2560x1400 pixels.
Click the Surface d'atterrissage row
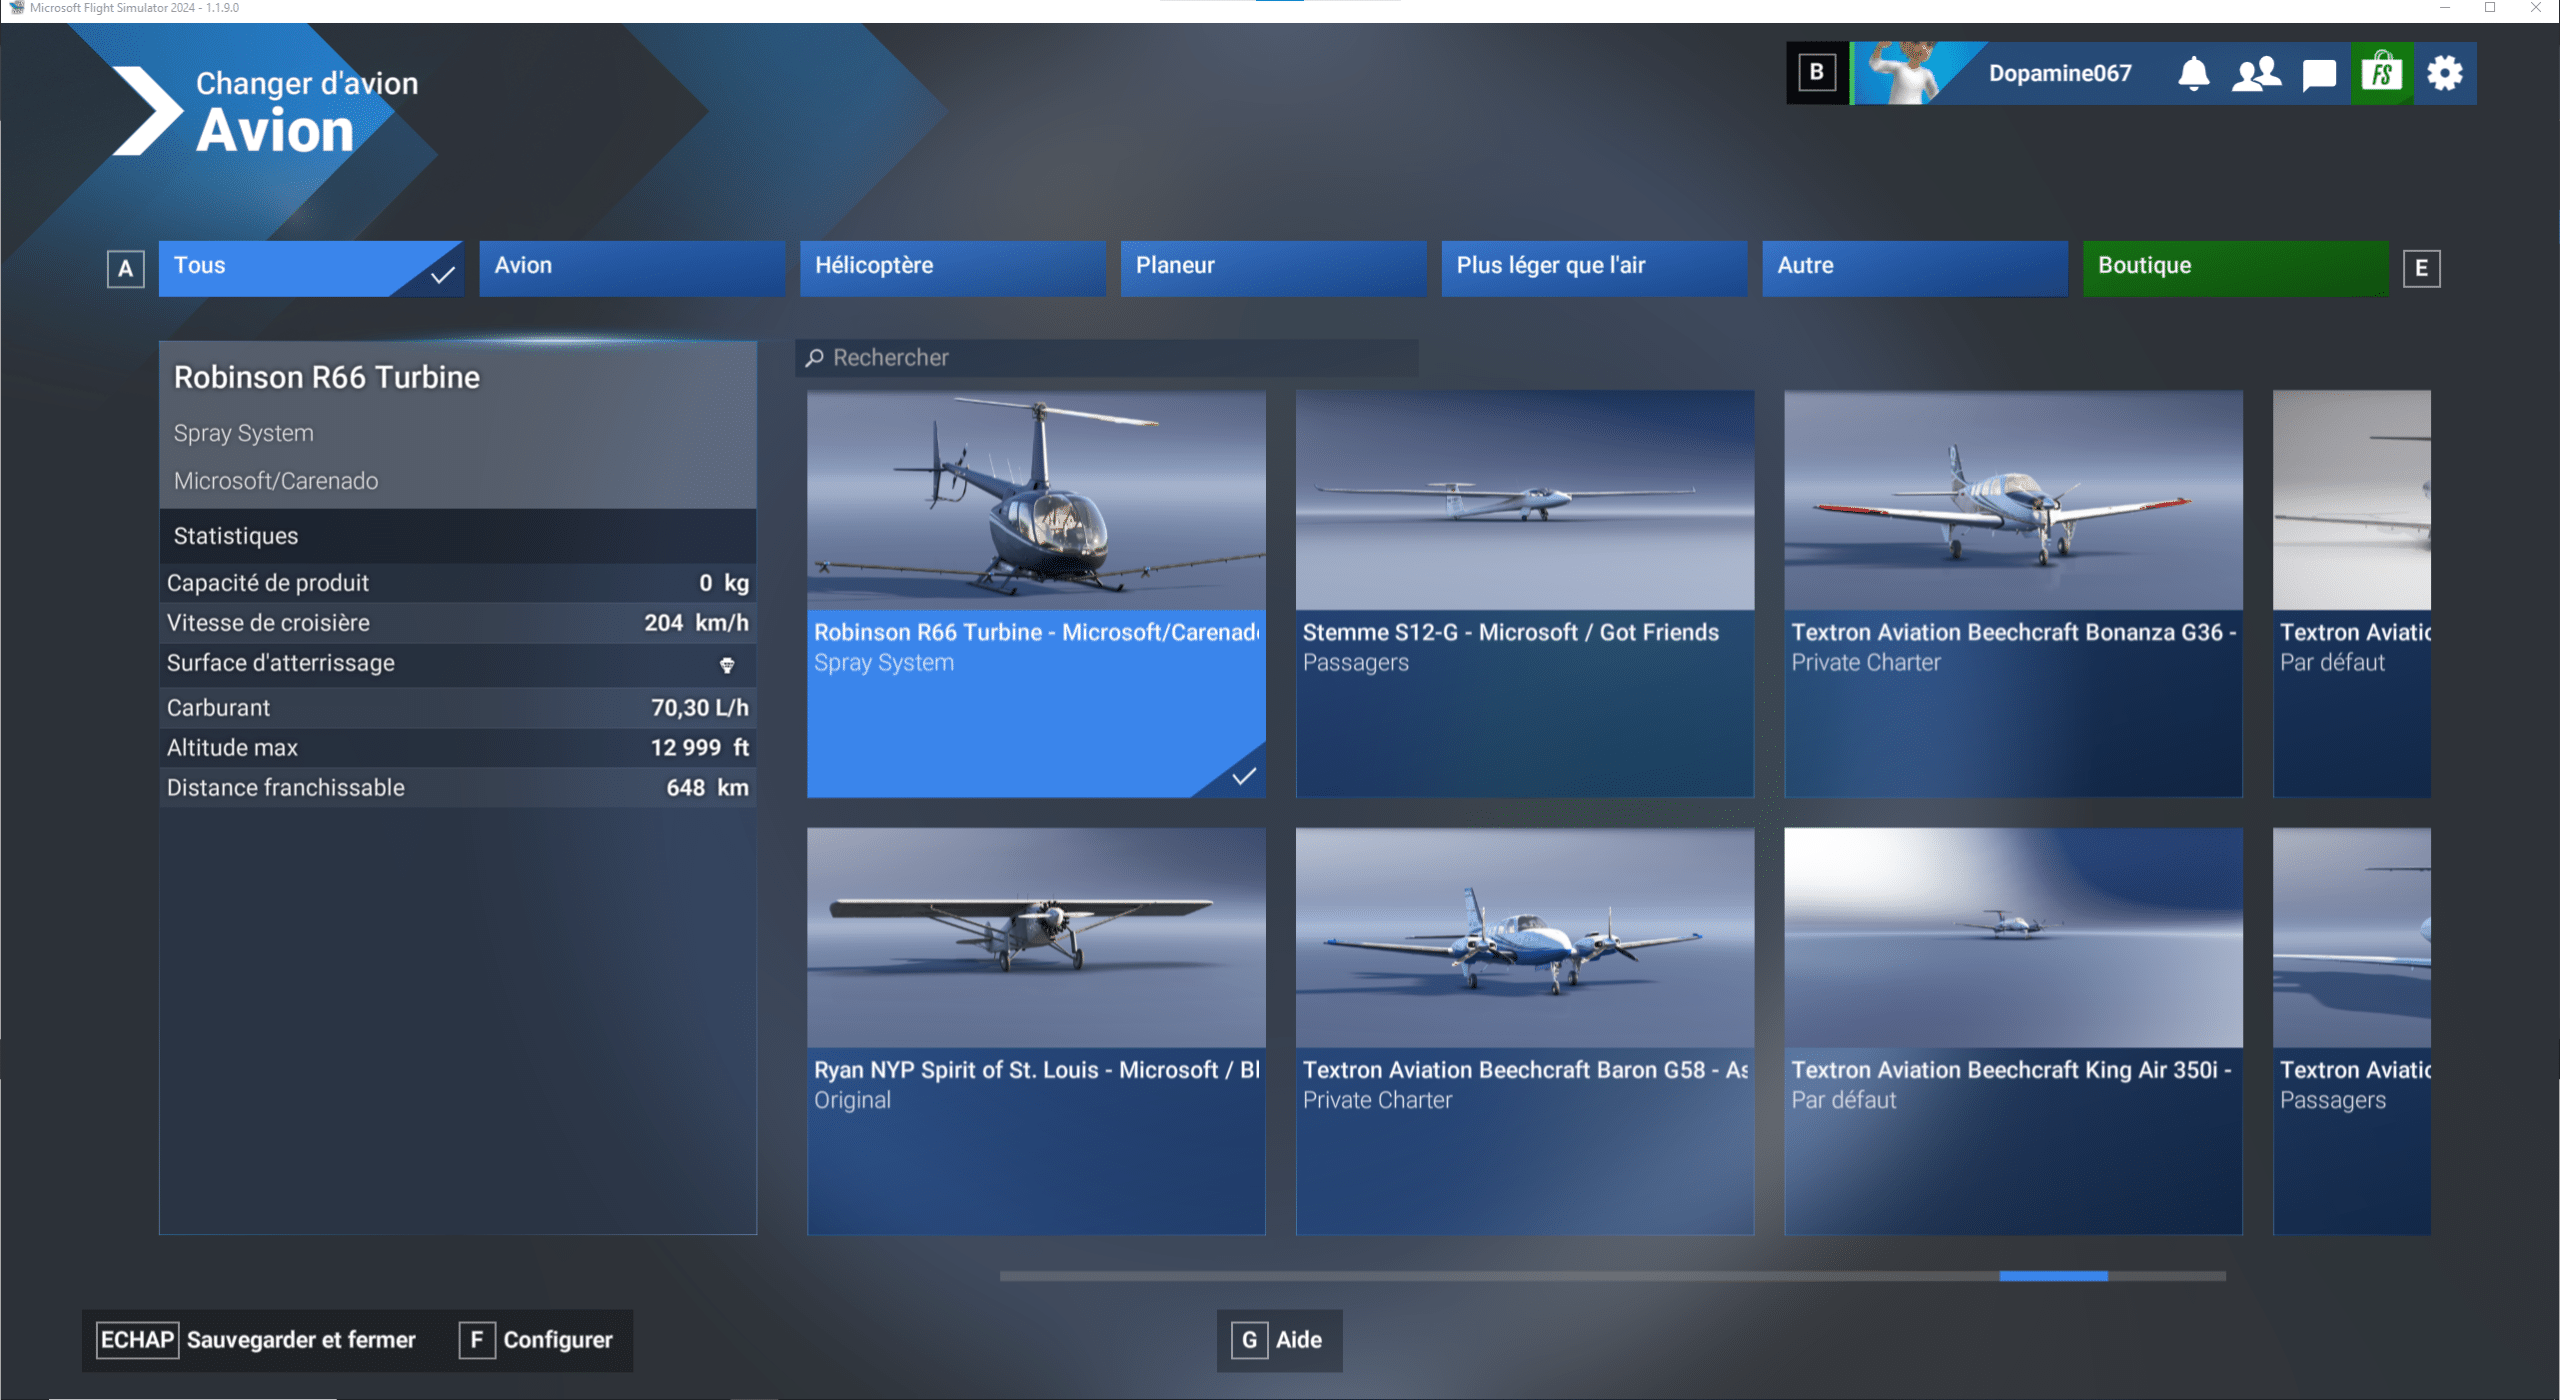458,664
